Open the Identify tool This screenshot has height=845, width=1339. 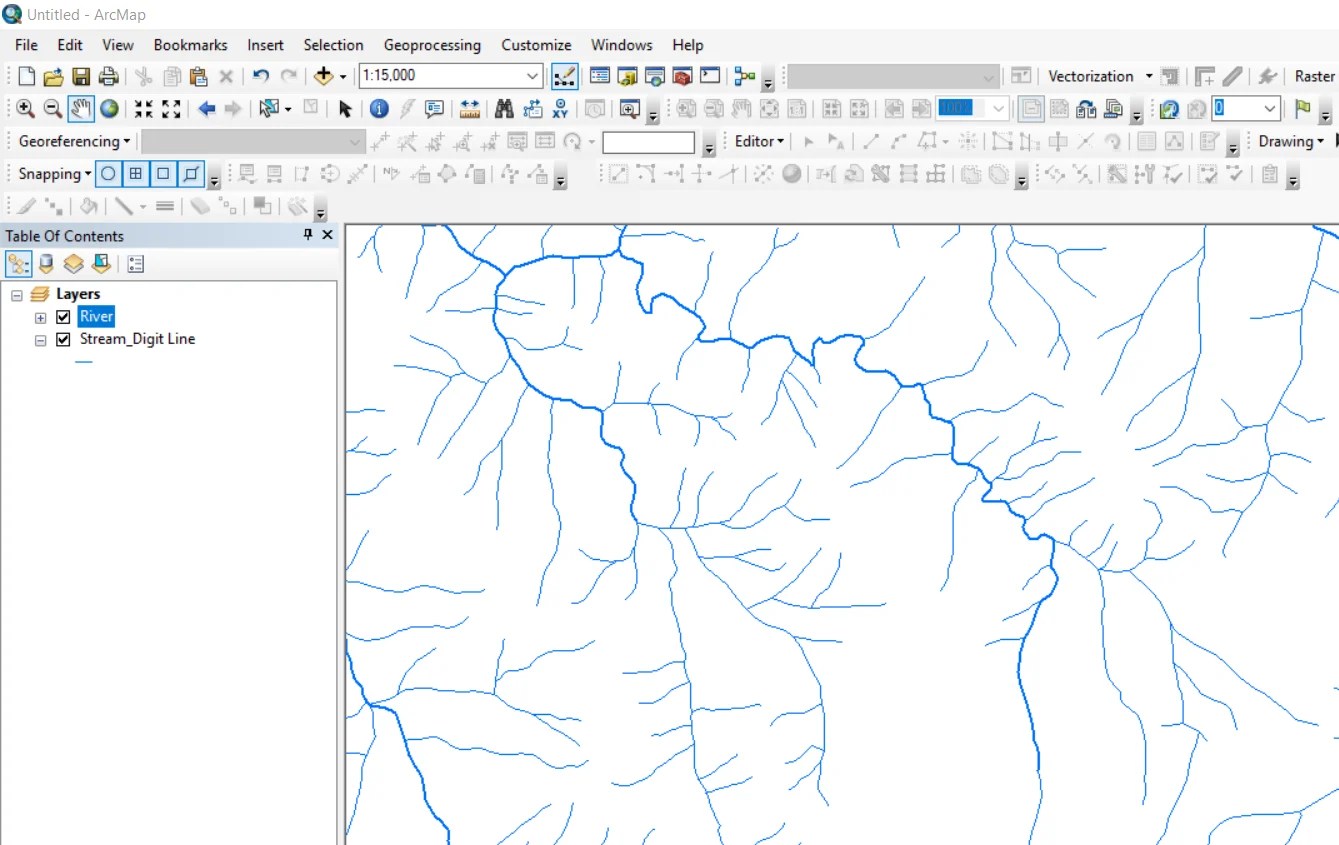[379, 109]
